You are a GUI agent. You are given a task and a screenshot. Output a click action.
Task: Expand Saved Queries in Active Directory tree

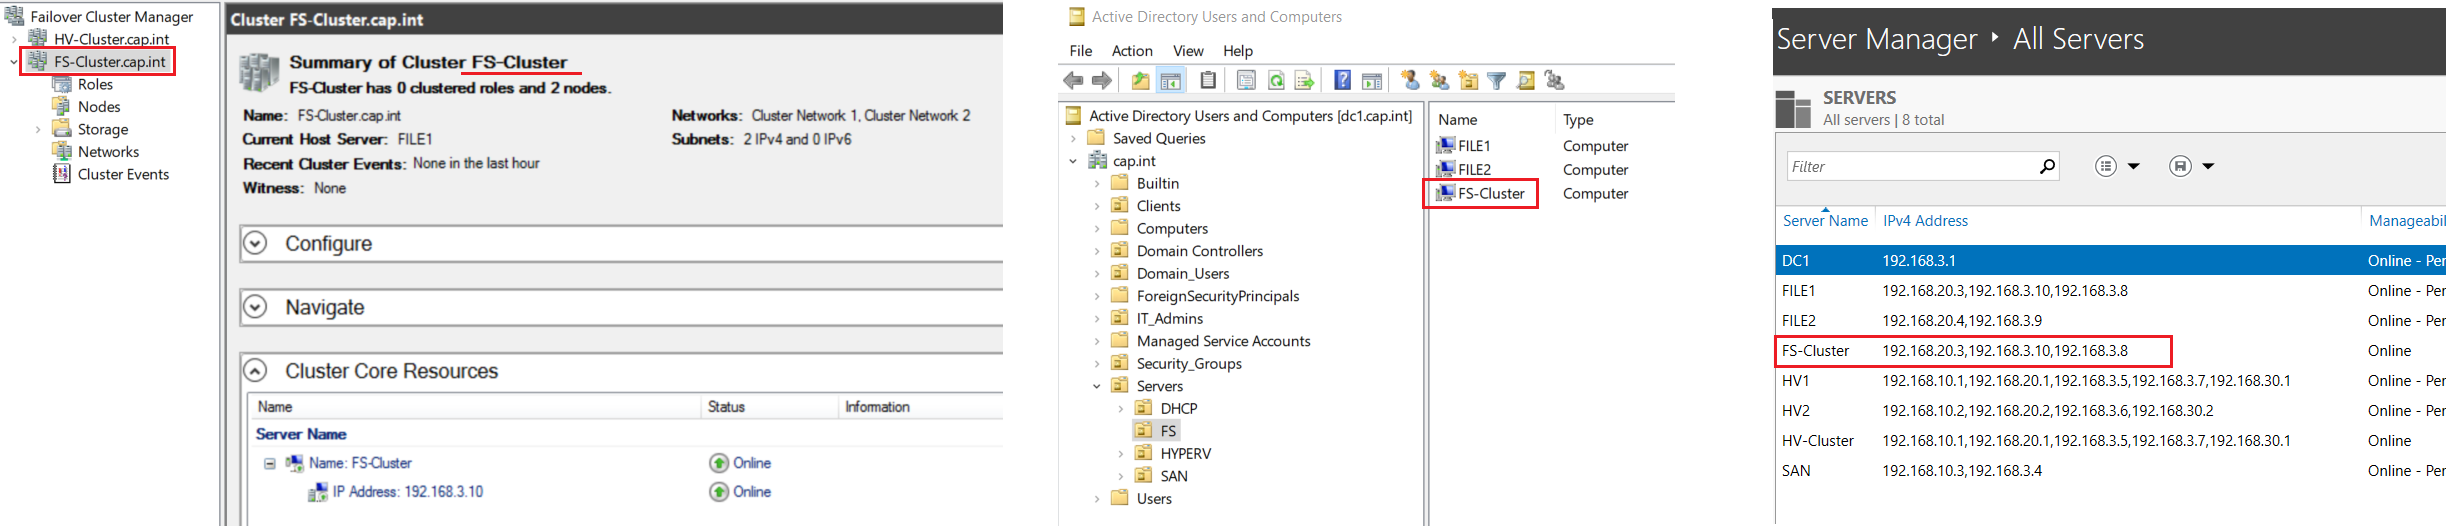tap(1073, 139)
